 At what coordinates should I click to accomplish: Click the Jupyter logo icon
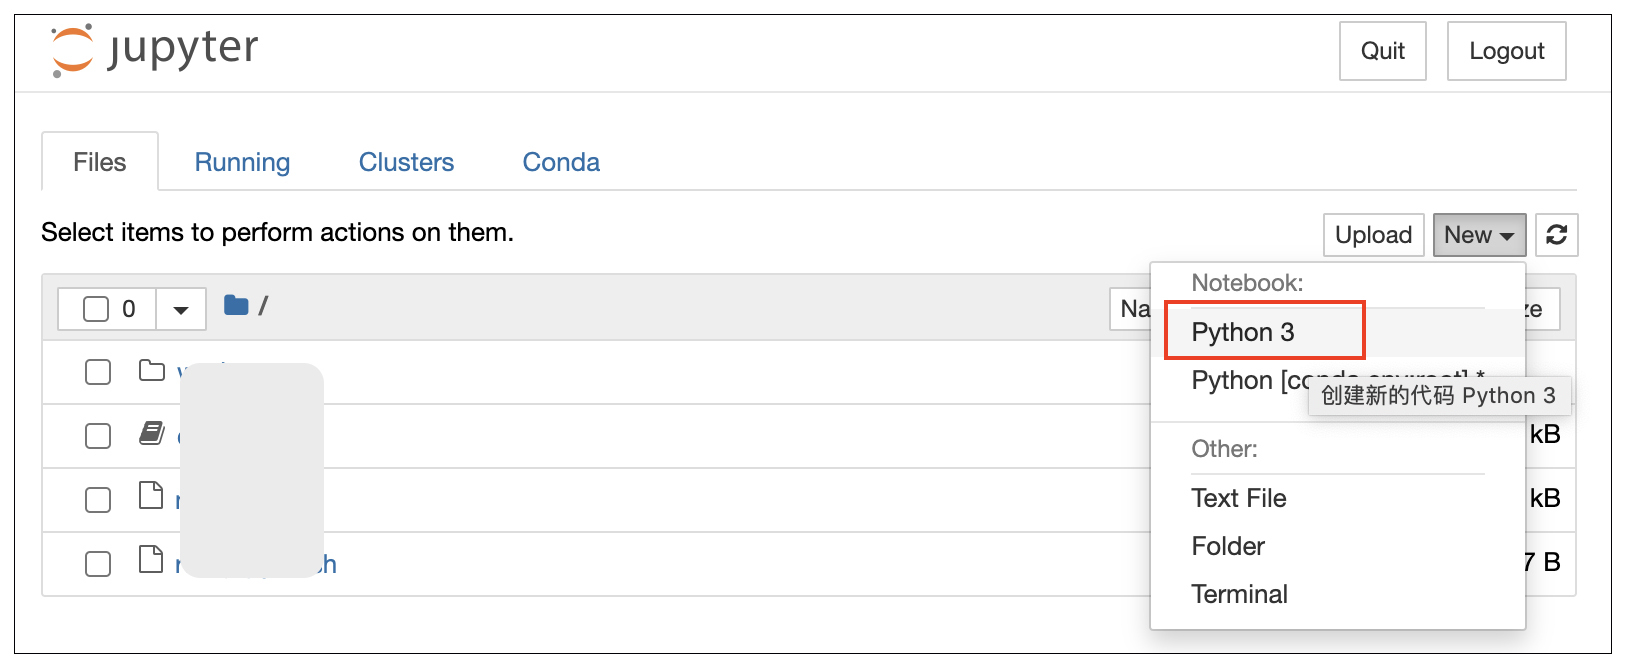click(x=72, y=50)
